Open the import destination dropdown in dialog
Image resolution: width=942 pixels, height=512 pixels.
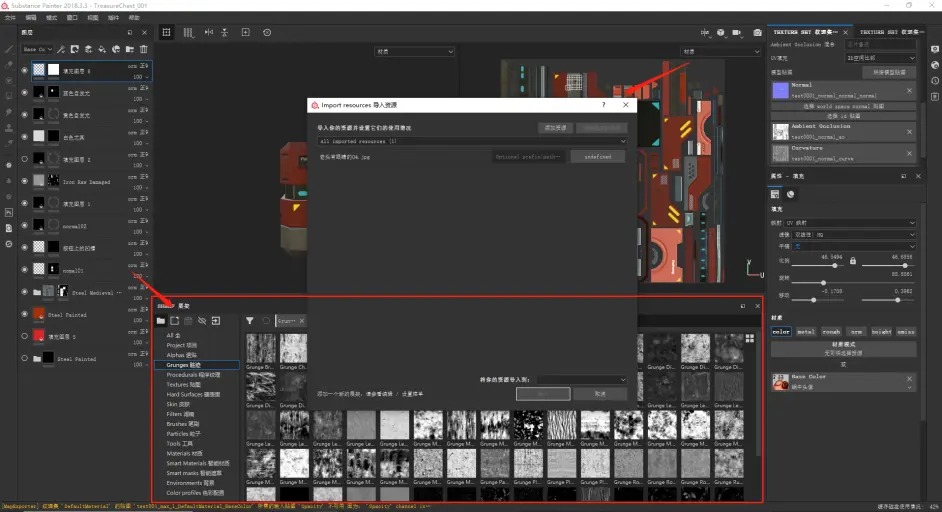pos(582,380)
